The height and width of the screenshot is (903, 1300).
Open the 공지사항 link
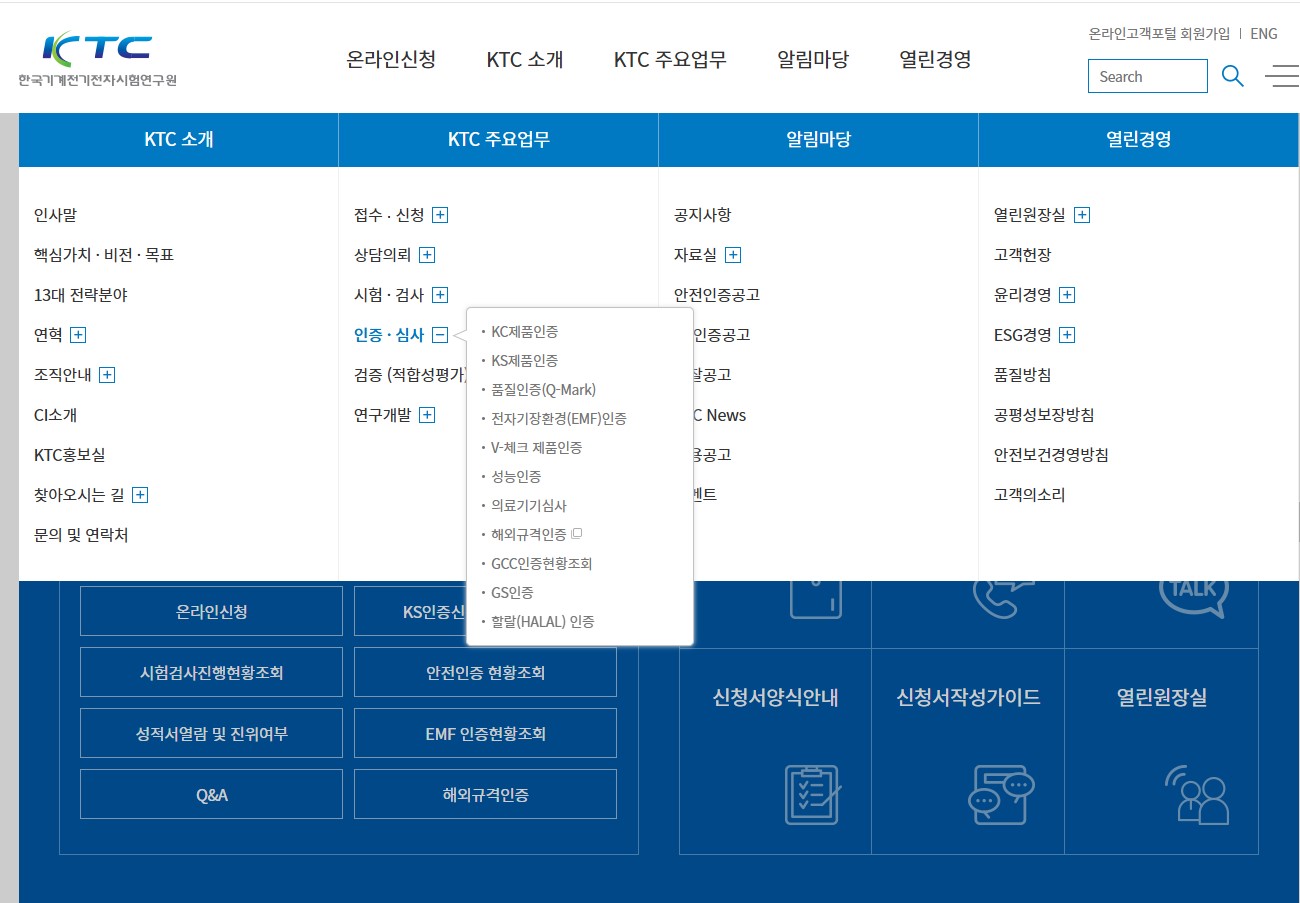pos(702,215)
